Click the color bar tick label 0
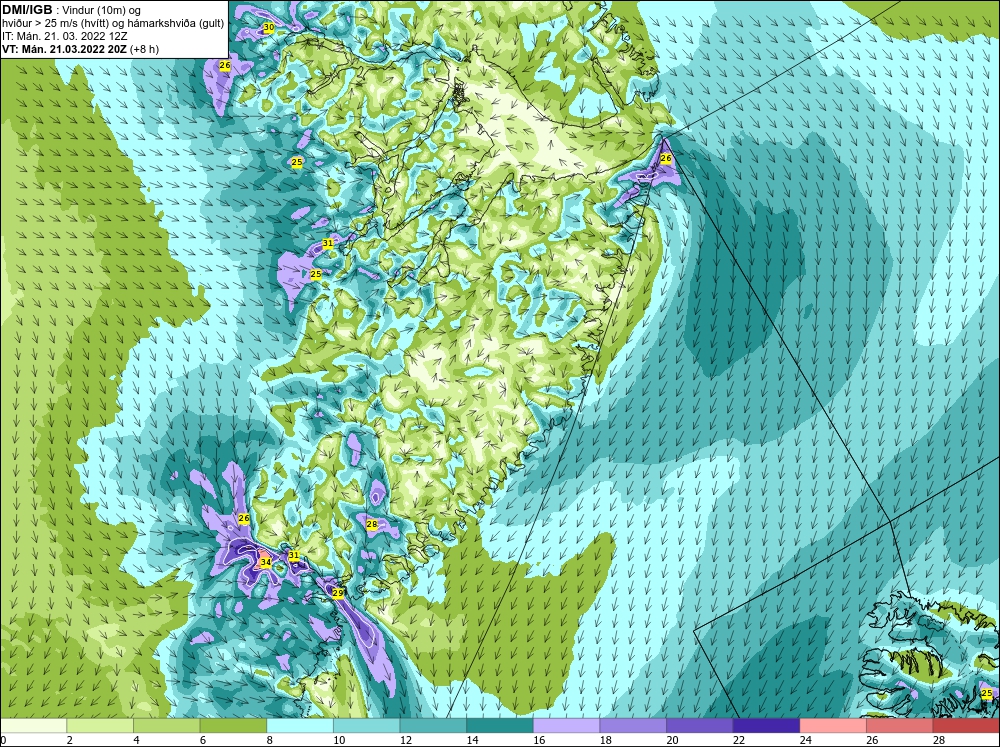1000x747 pixels. [3, 740]
